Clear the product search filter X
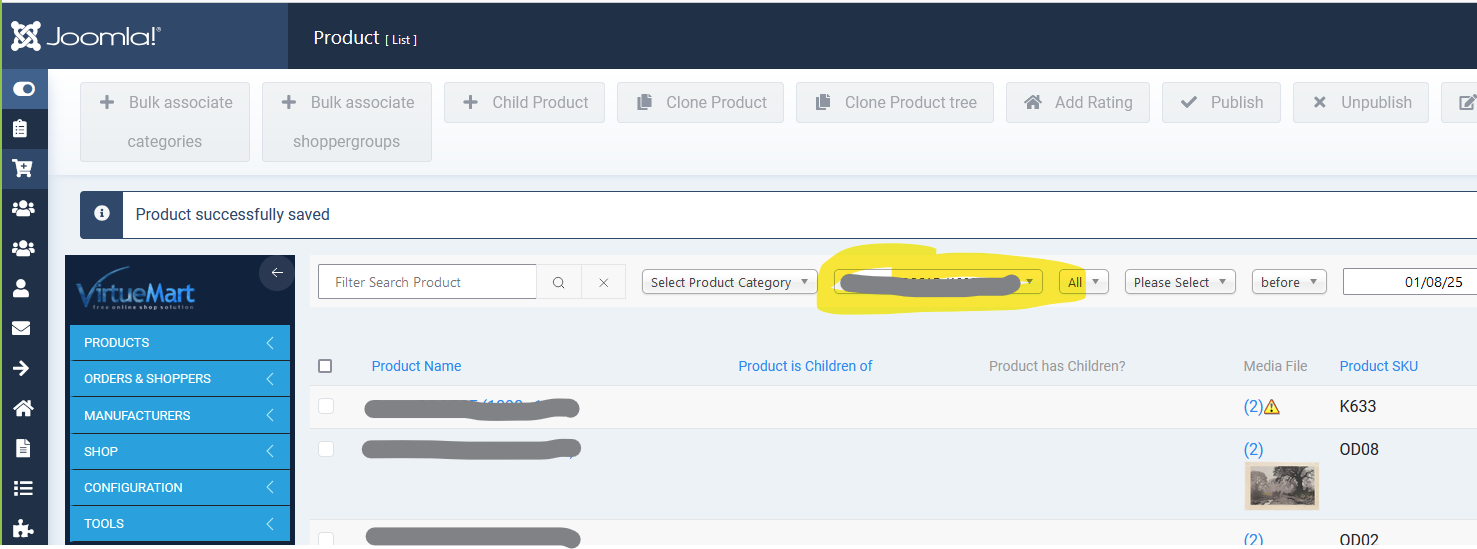Image resolution: width=1477 pixels, height=549 pixels. click(x=603, y=282)
